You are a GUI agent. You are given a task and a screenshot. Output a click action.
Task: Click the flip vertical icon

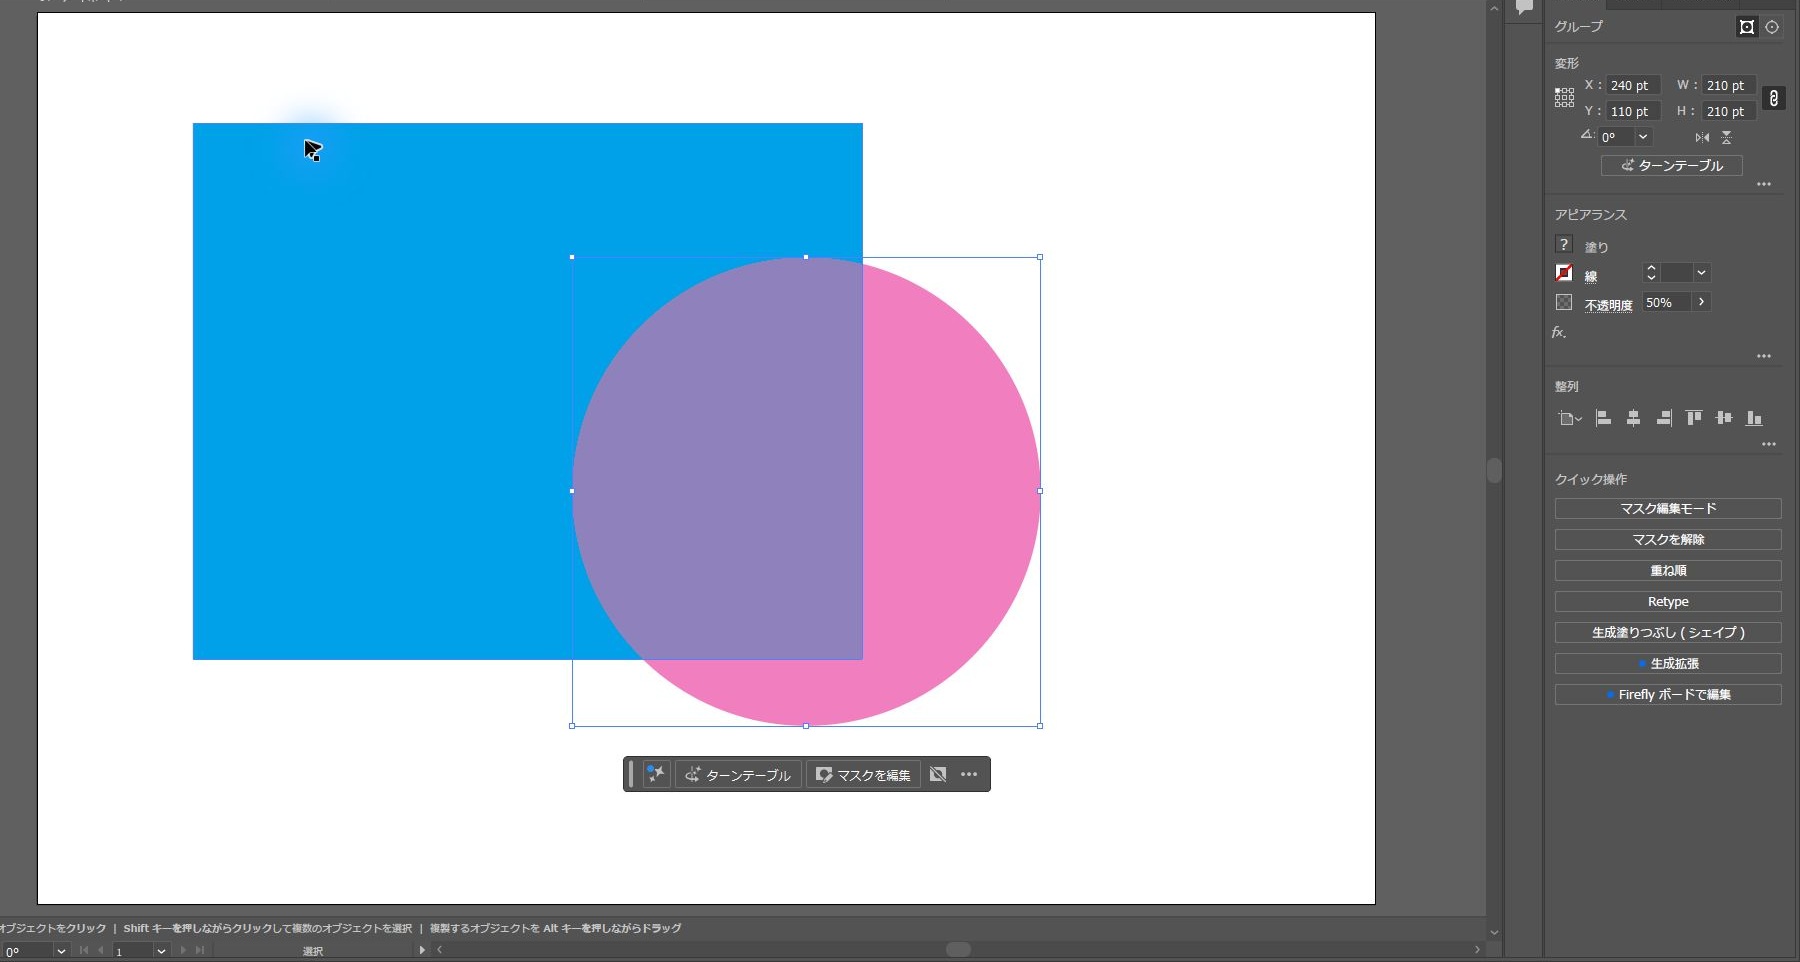click(x=1726, y=137)
